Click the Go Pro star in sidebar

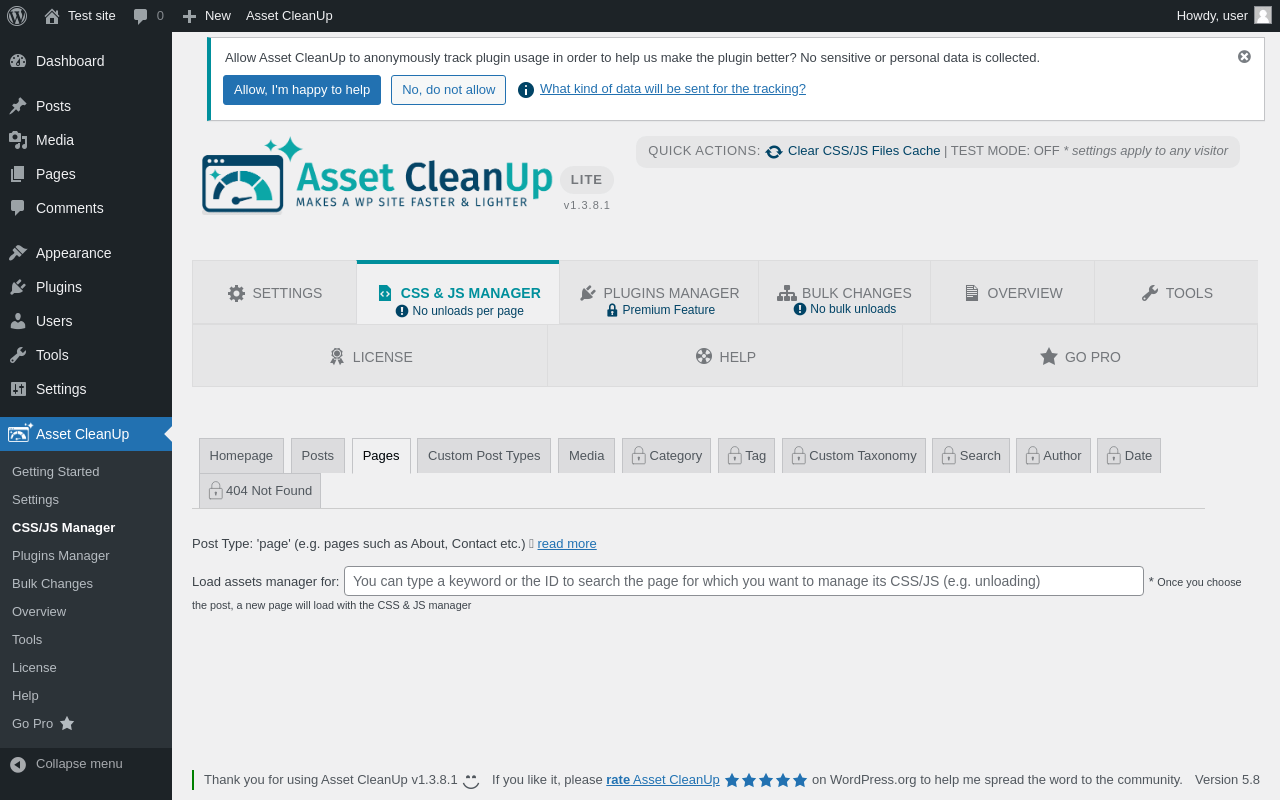tap(67, 723)
